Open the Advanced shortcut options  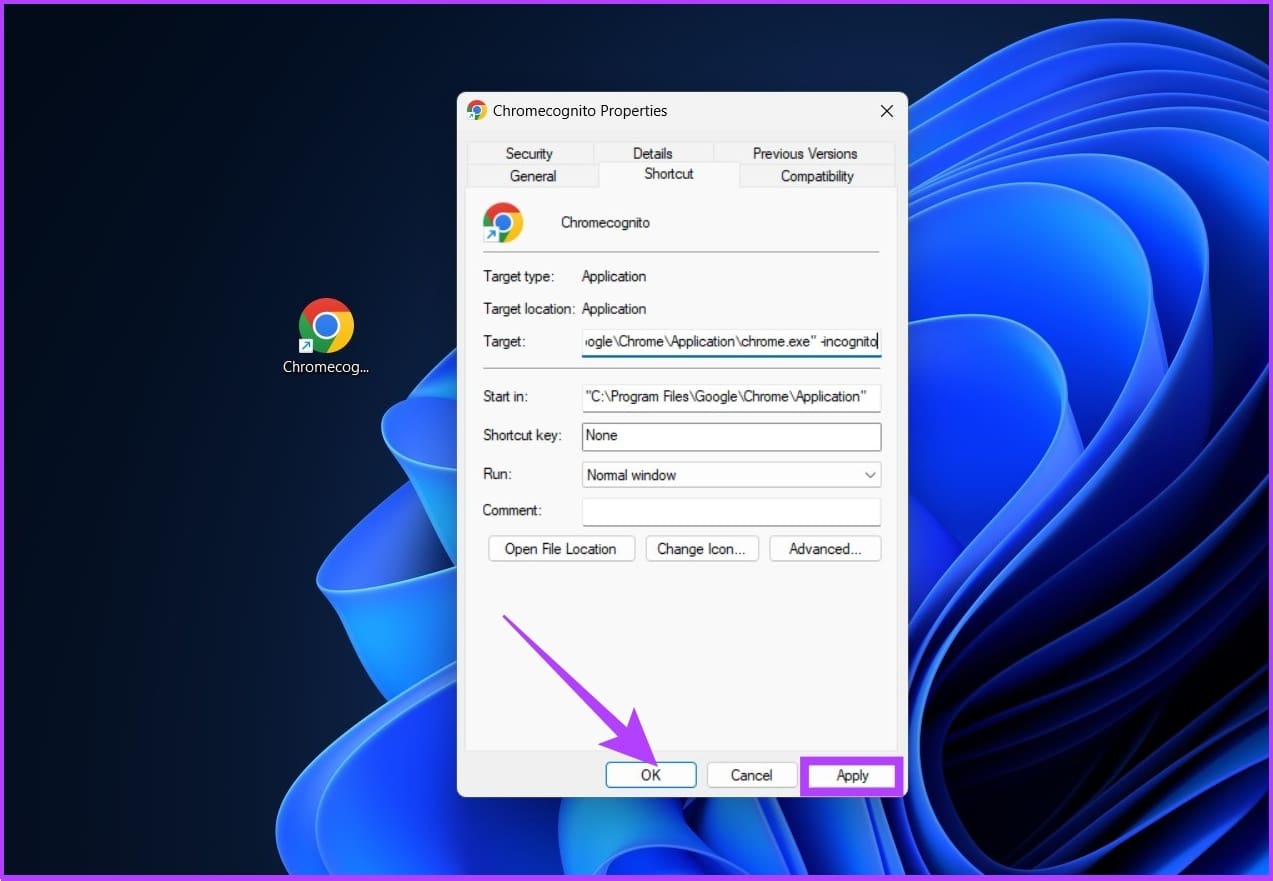click(x=825, y=549)
